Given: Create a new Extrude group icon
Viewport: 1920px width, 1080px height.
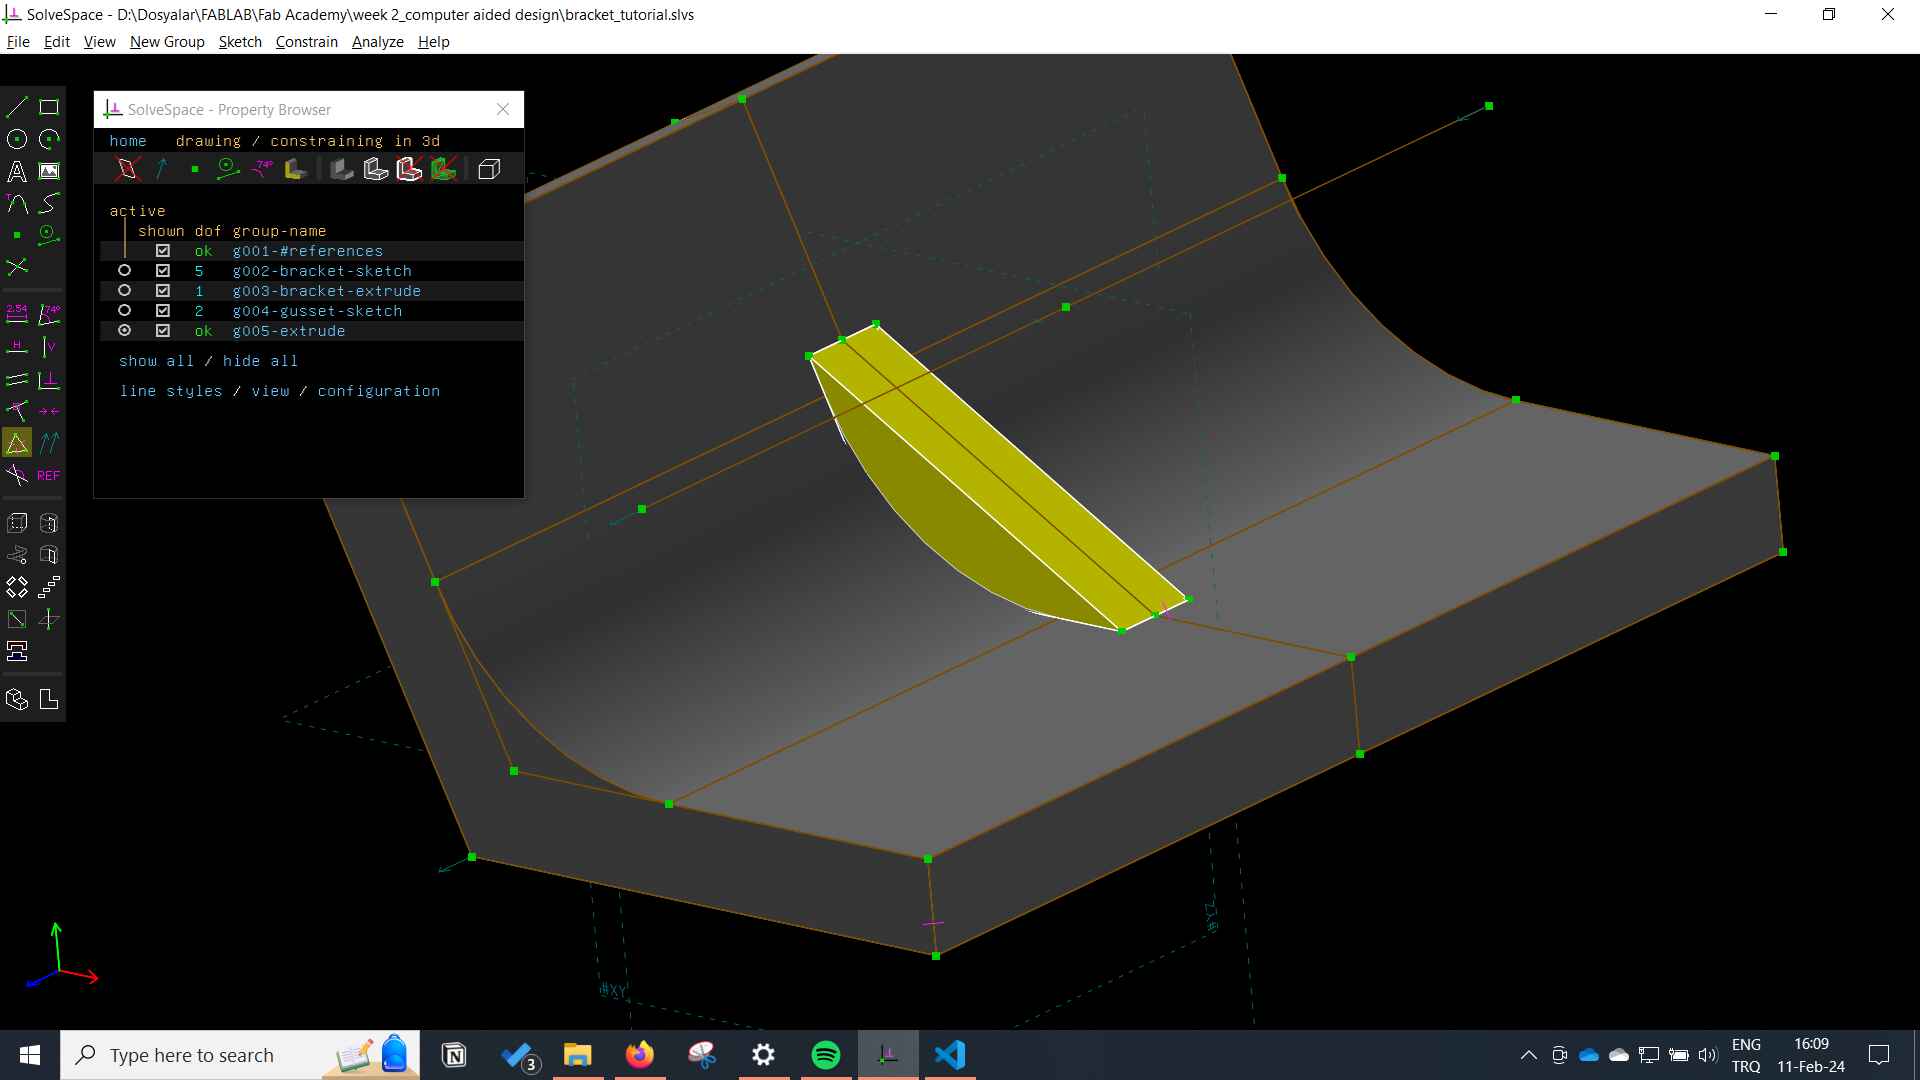Looking at the screenshot, I should click(x=17, y=523).
